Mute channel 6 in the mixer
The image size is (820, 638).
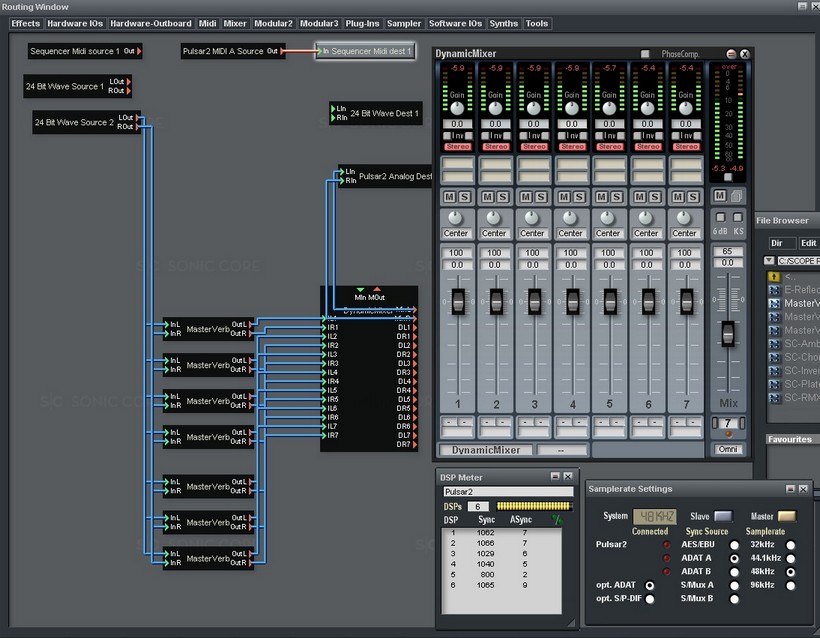[640, 197]
